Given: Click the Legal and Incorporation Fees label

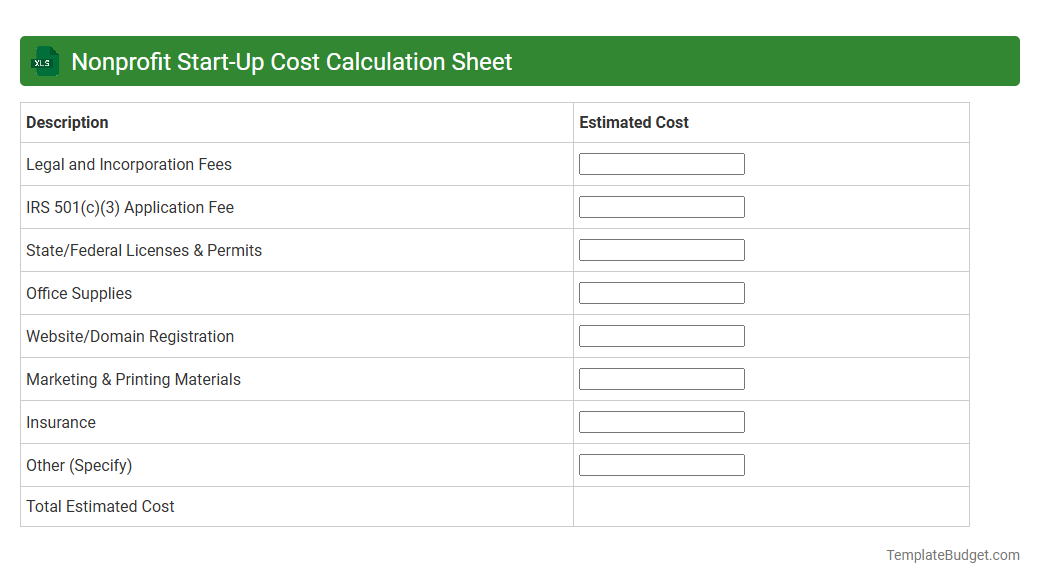Looking at the screenshot, I should pos(129,164).
